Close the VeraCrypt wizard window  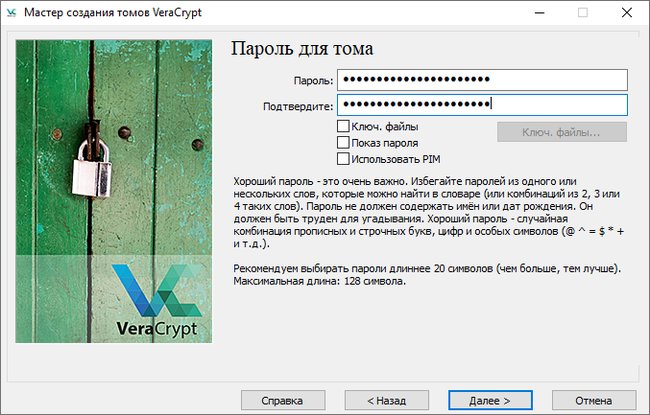click(x=627, y=13)
